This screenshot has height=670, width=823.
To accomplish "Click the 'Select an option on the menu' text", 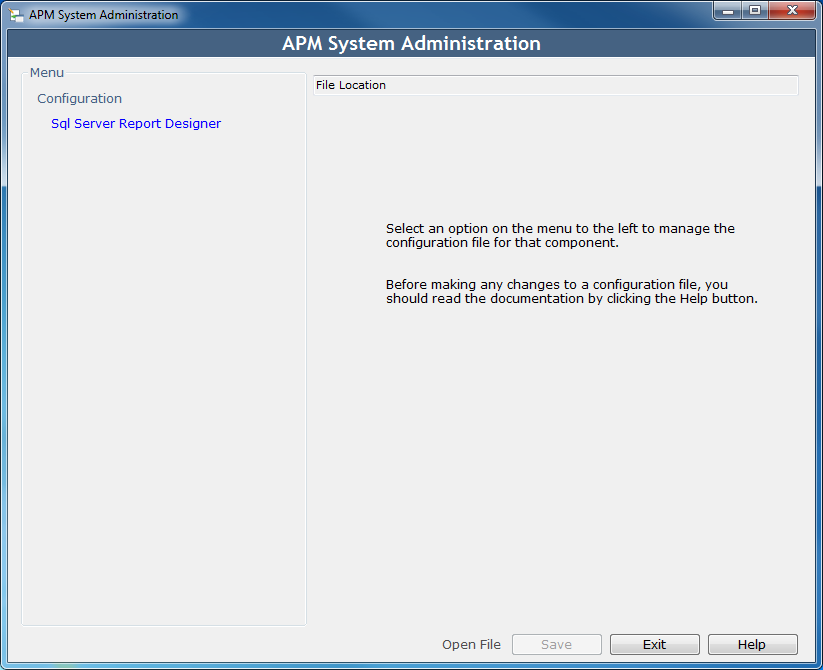I will tap(560, 236).
